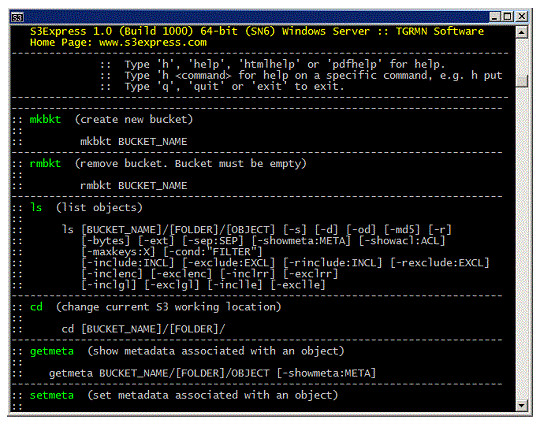Click the 'TGRMN Software' text in header
The image size is (540, 427).
[440, 31]
